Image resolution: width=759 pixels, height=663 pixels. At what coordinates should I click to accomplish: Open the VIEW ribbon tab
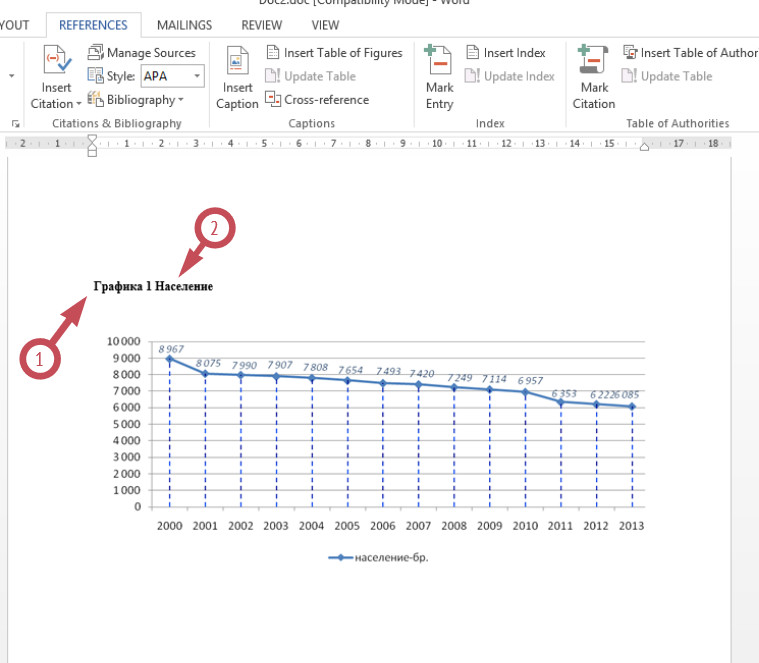[x=325, y=25]
